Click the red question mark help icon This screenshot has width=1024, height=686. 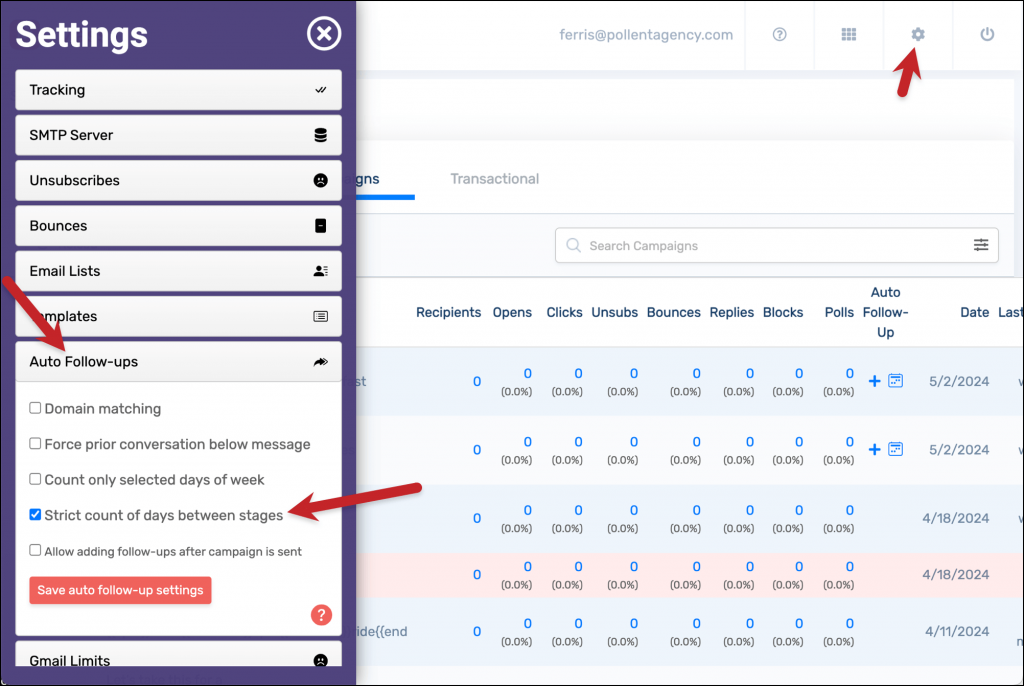[x=320, y=615]
